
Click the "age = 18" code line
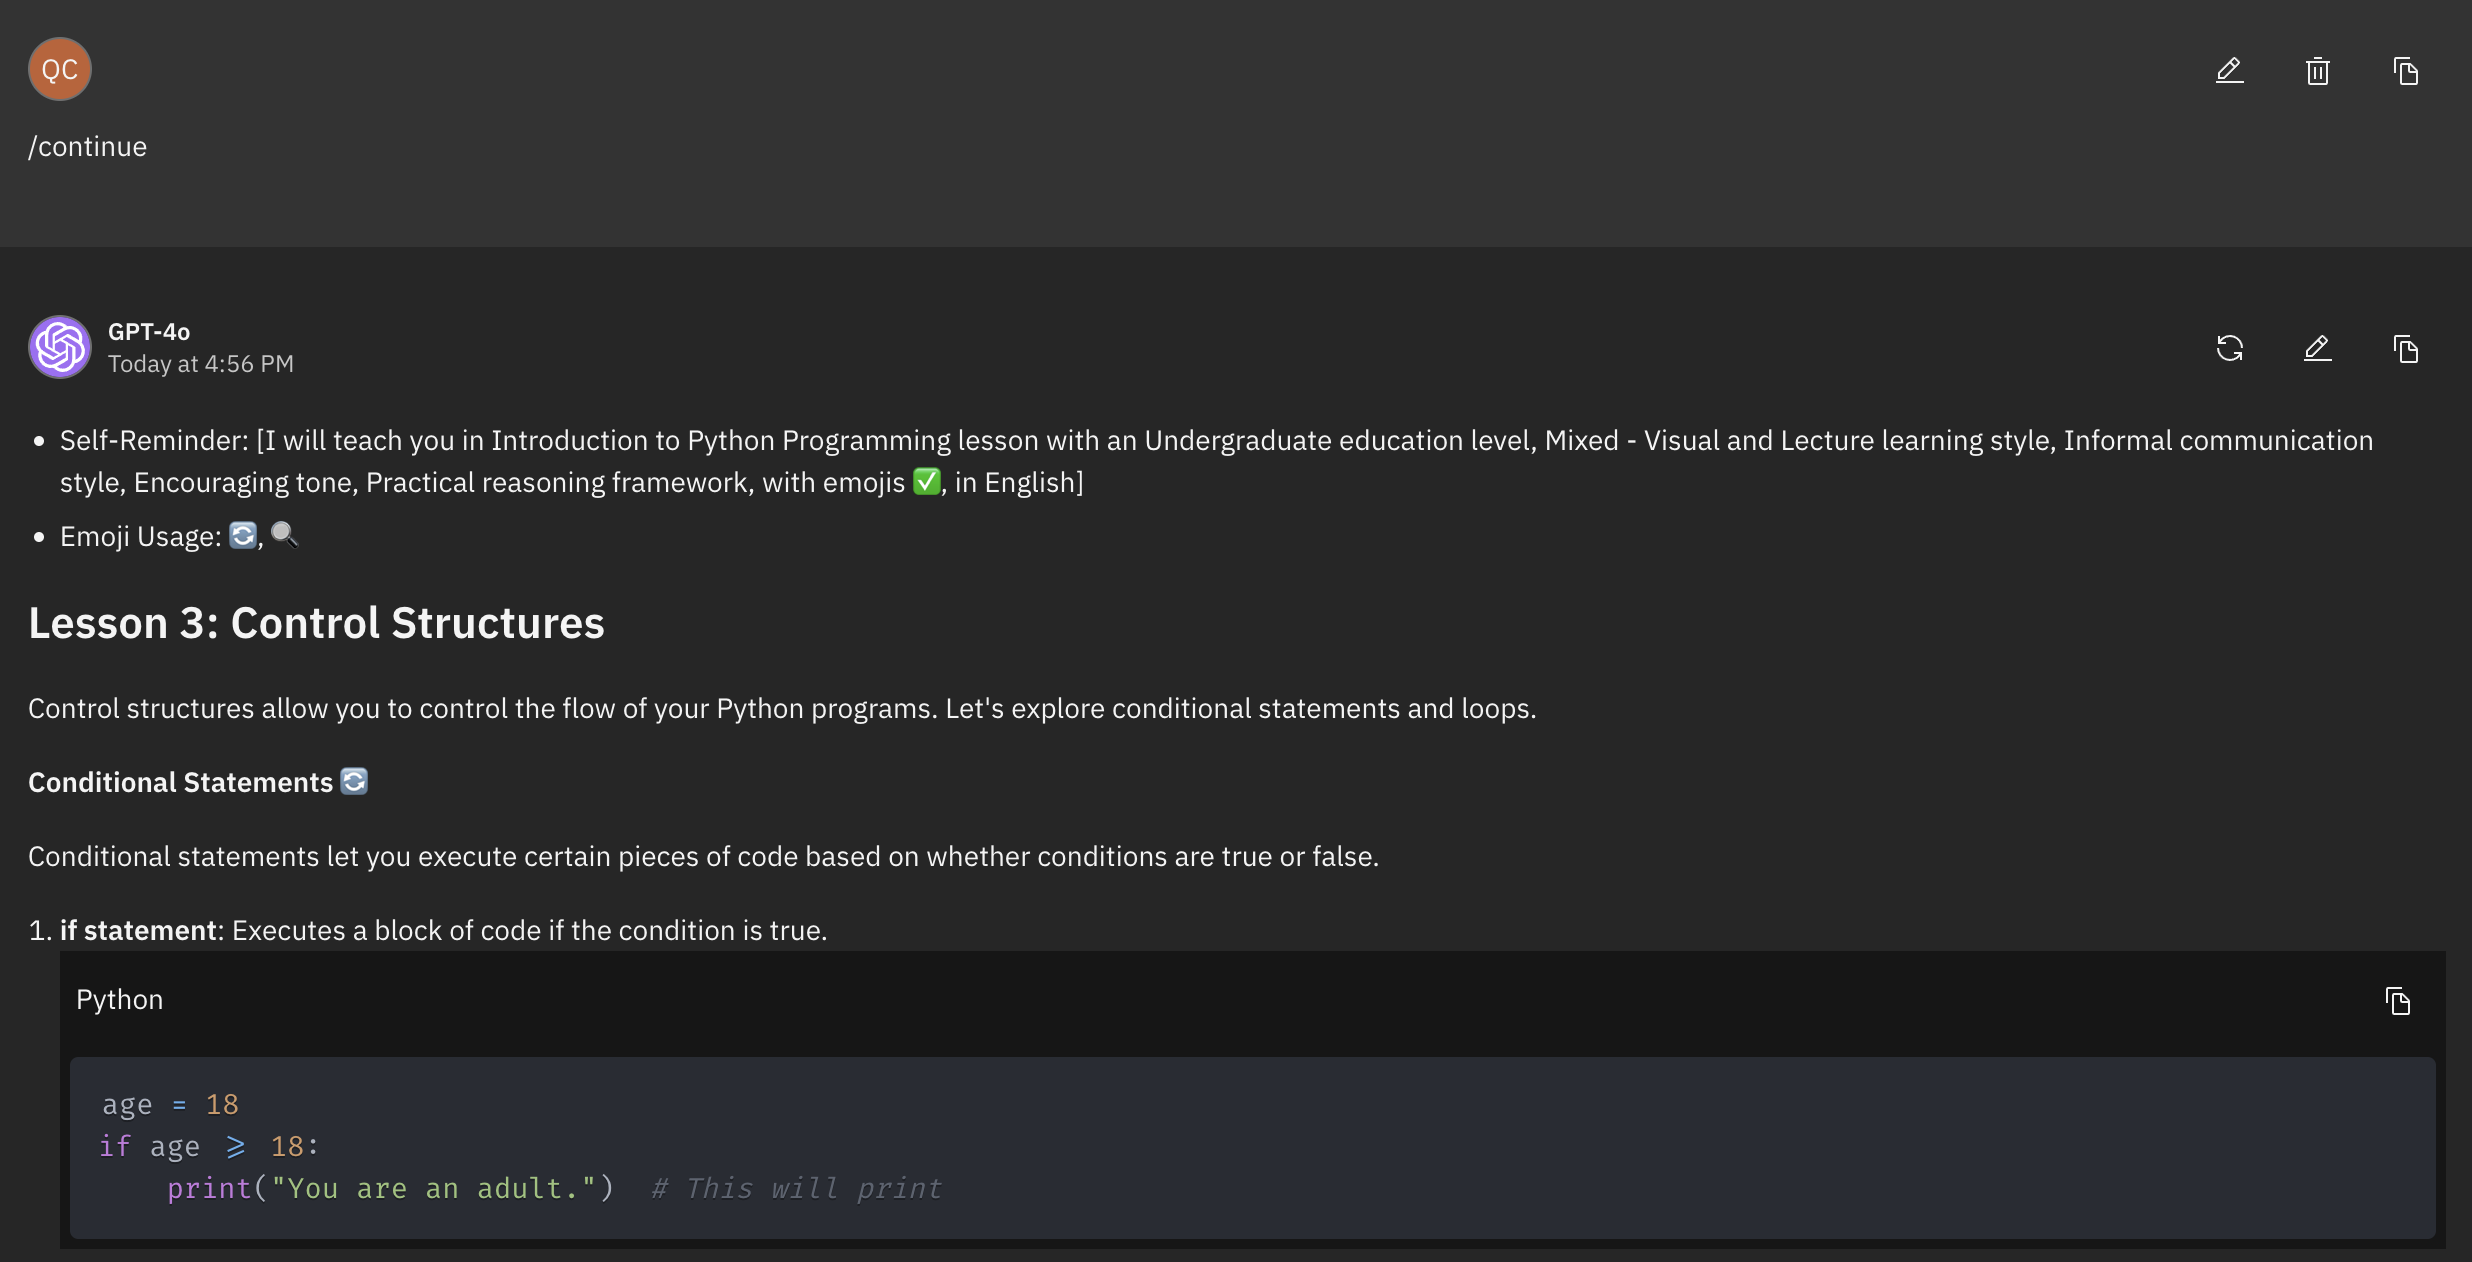coord(170,1105)
